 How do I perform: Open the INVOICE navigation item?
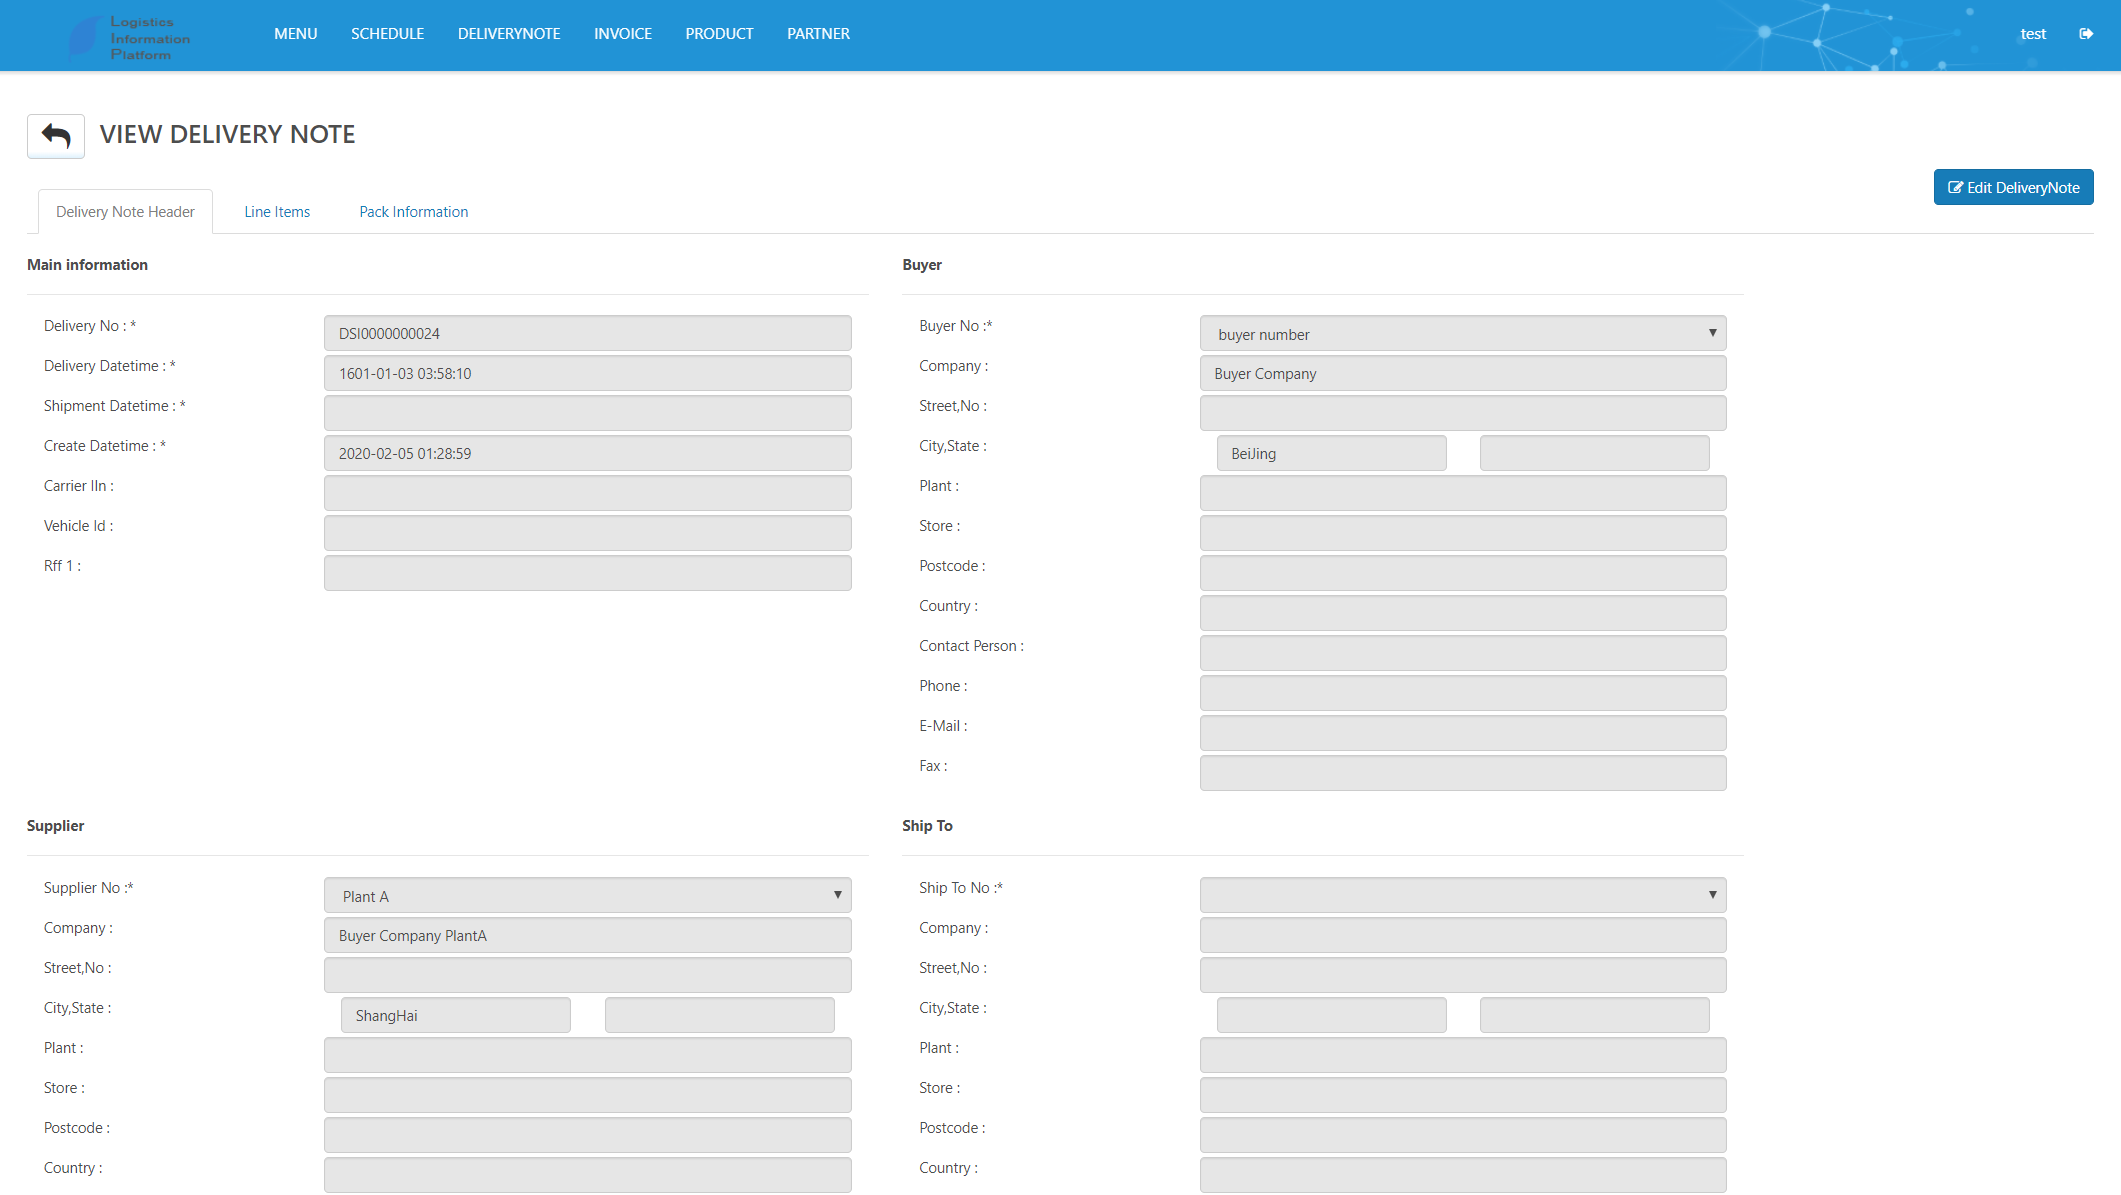(623, 34)
